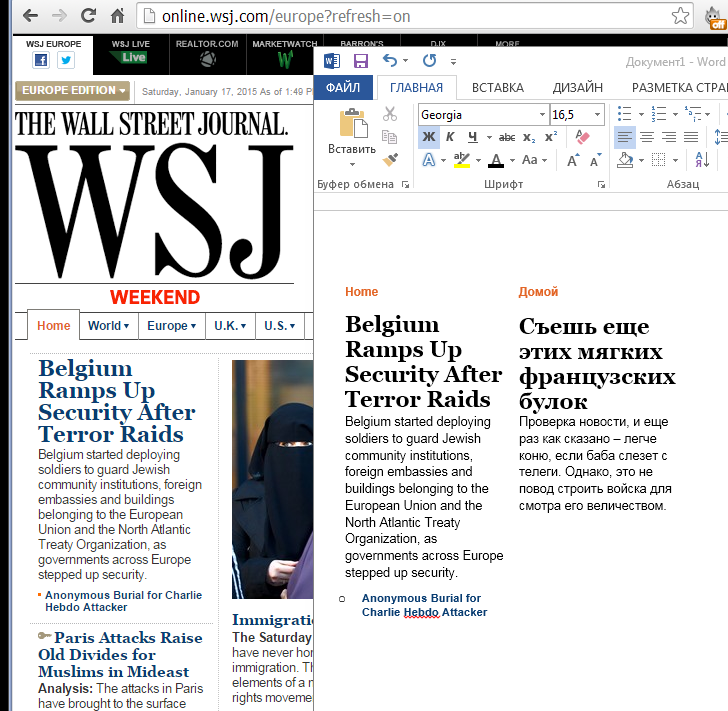728x711 pixels.
Task: Click the woman in niqab photo
Action: click(x=273, y=479)
